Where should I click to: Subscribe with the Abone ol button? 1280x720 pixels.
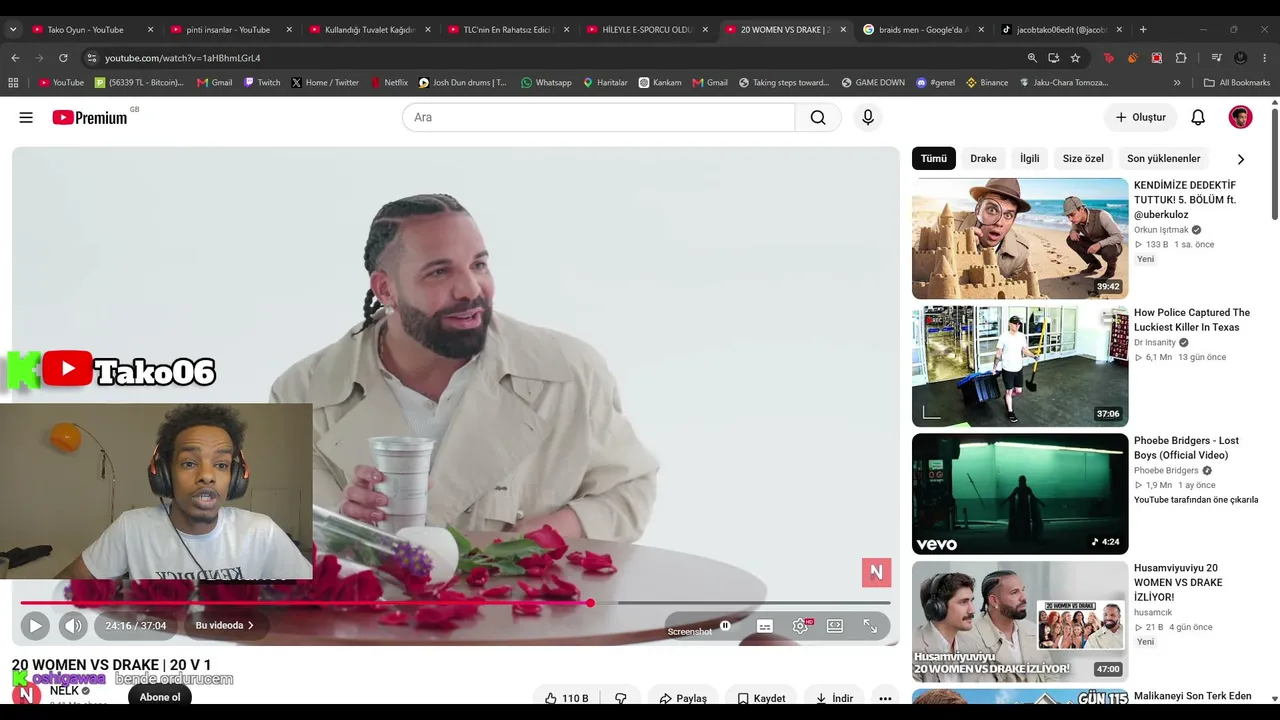click(160, 697)
